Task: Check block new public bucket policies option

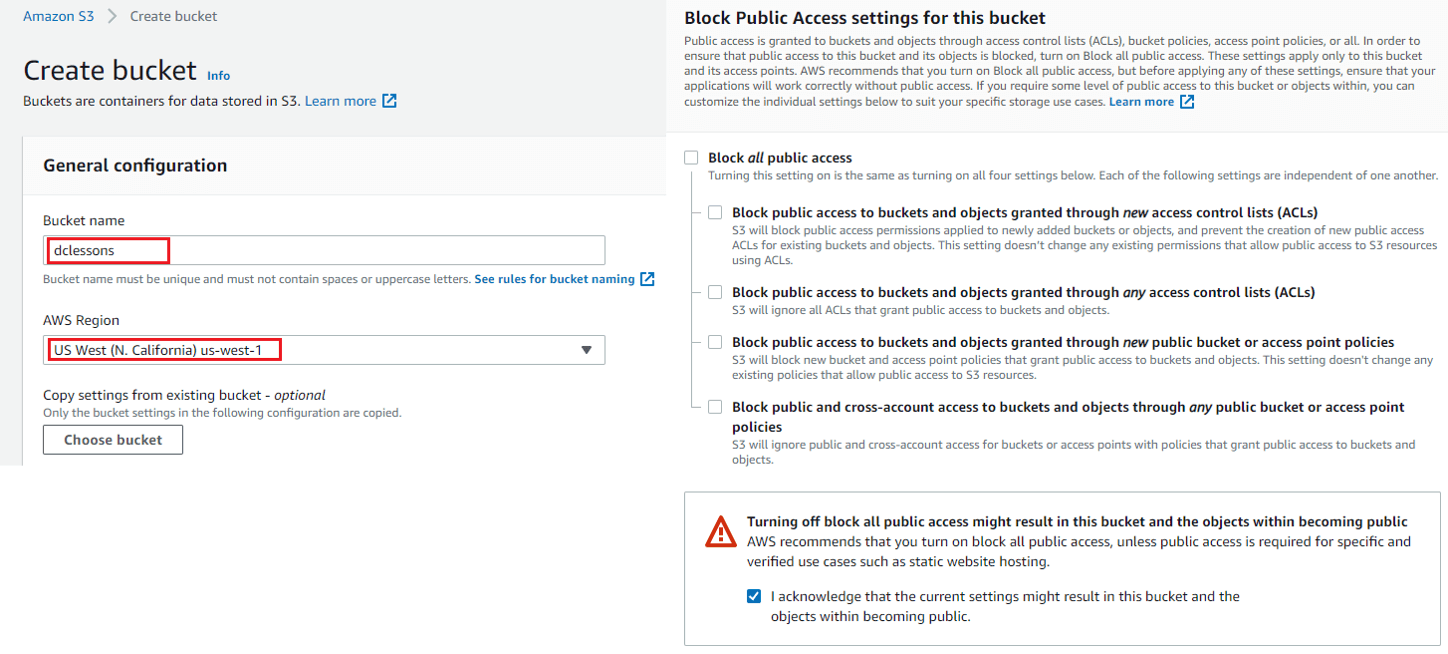Action: (x=715, y=342)
